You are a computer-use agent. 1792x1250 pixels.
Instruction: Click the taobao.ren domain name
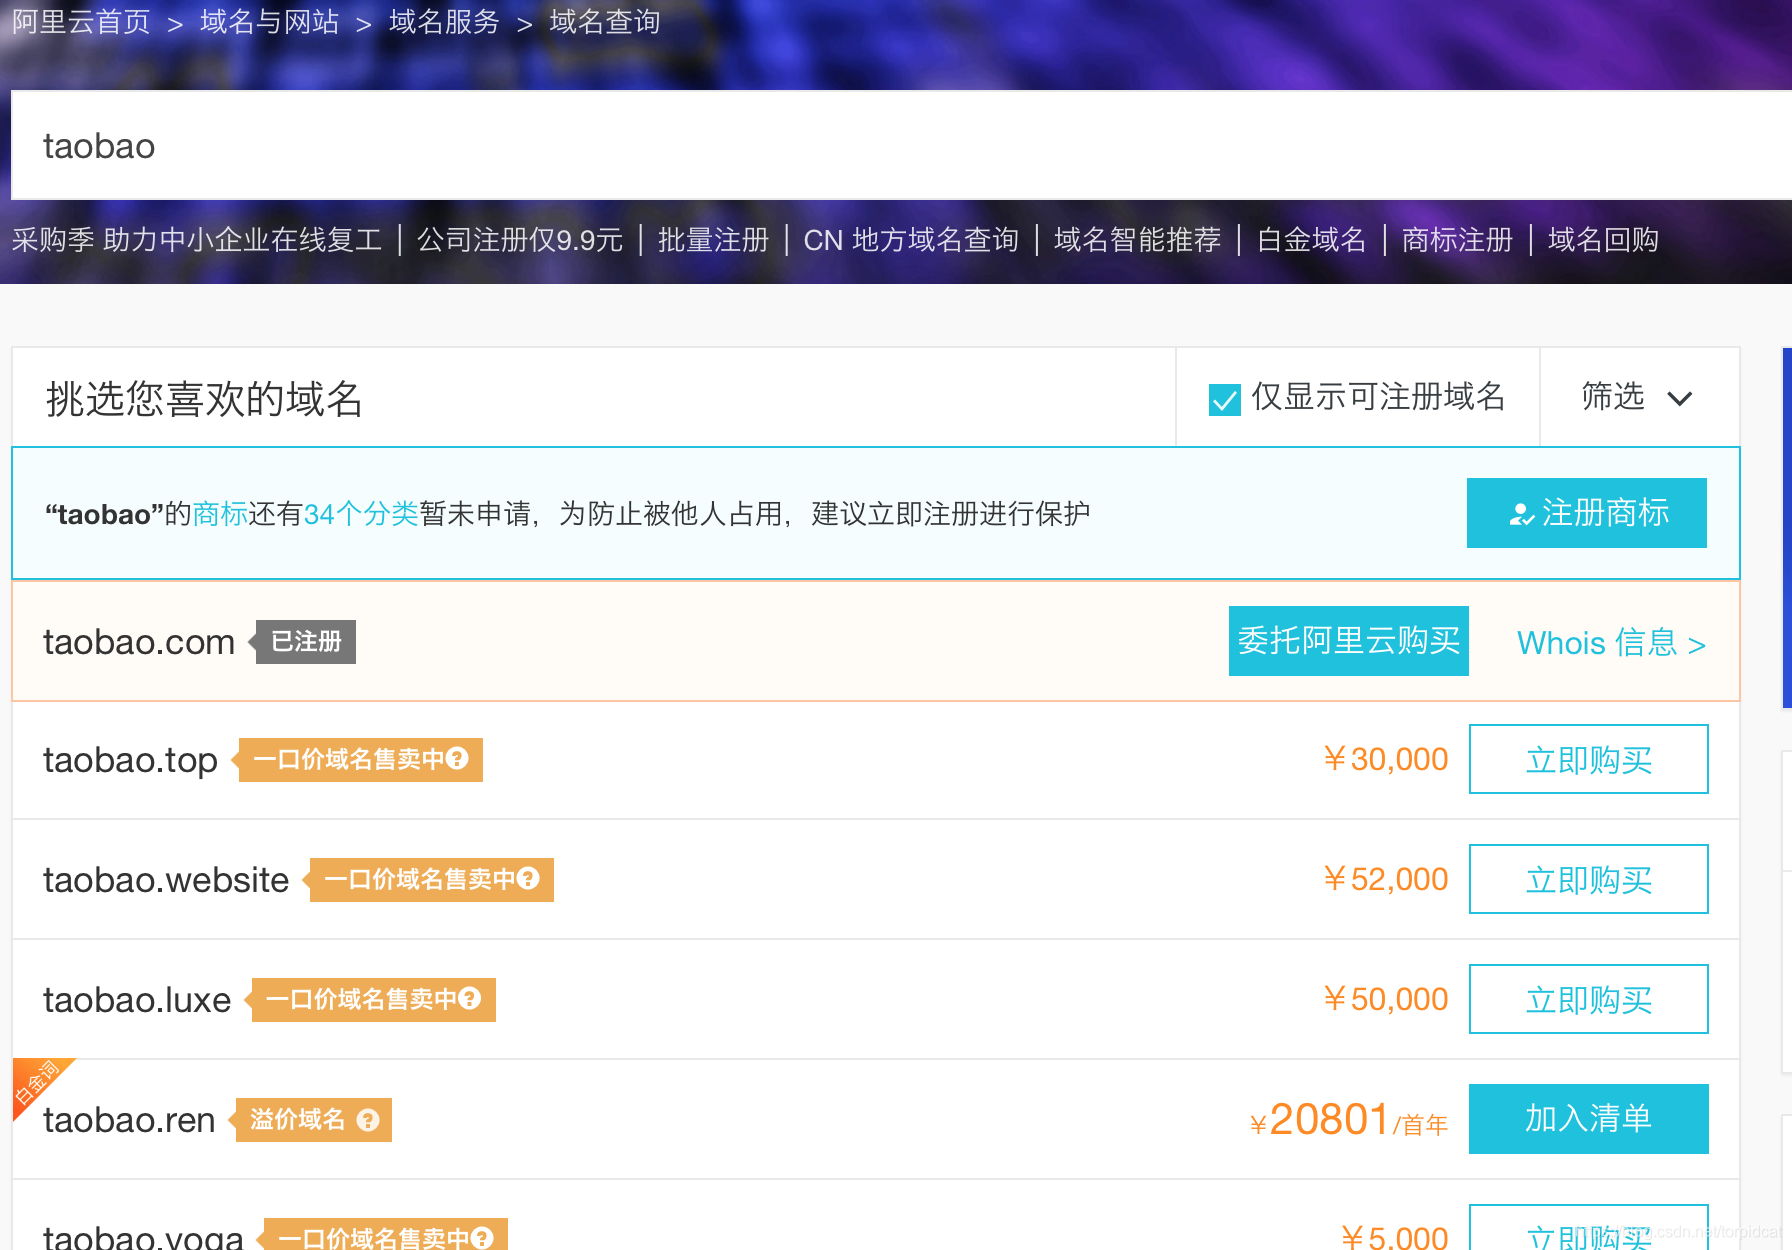click(129, 1120)
